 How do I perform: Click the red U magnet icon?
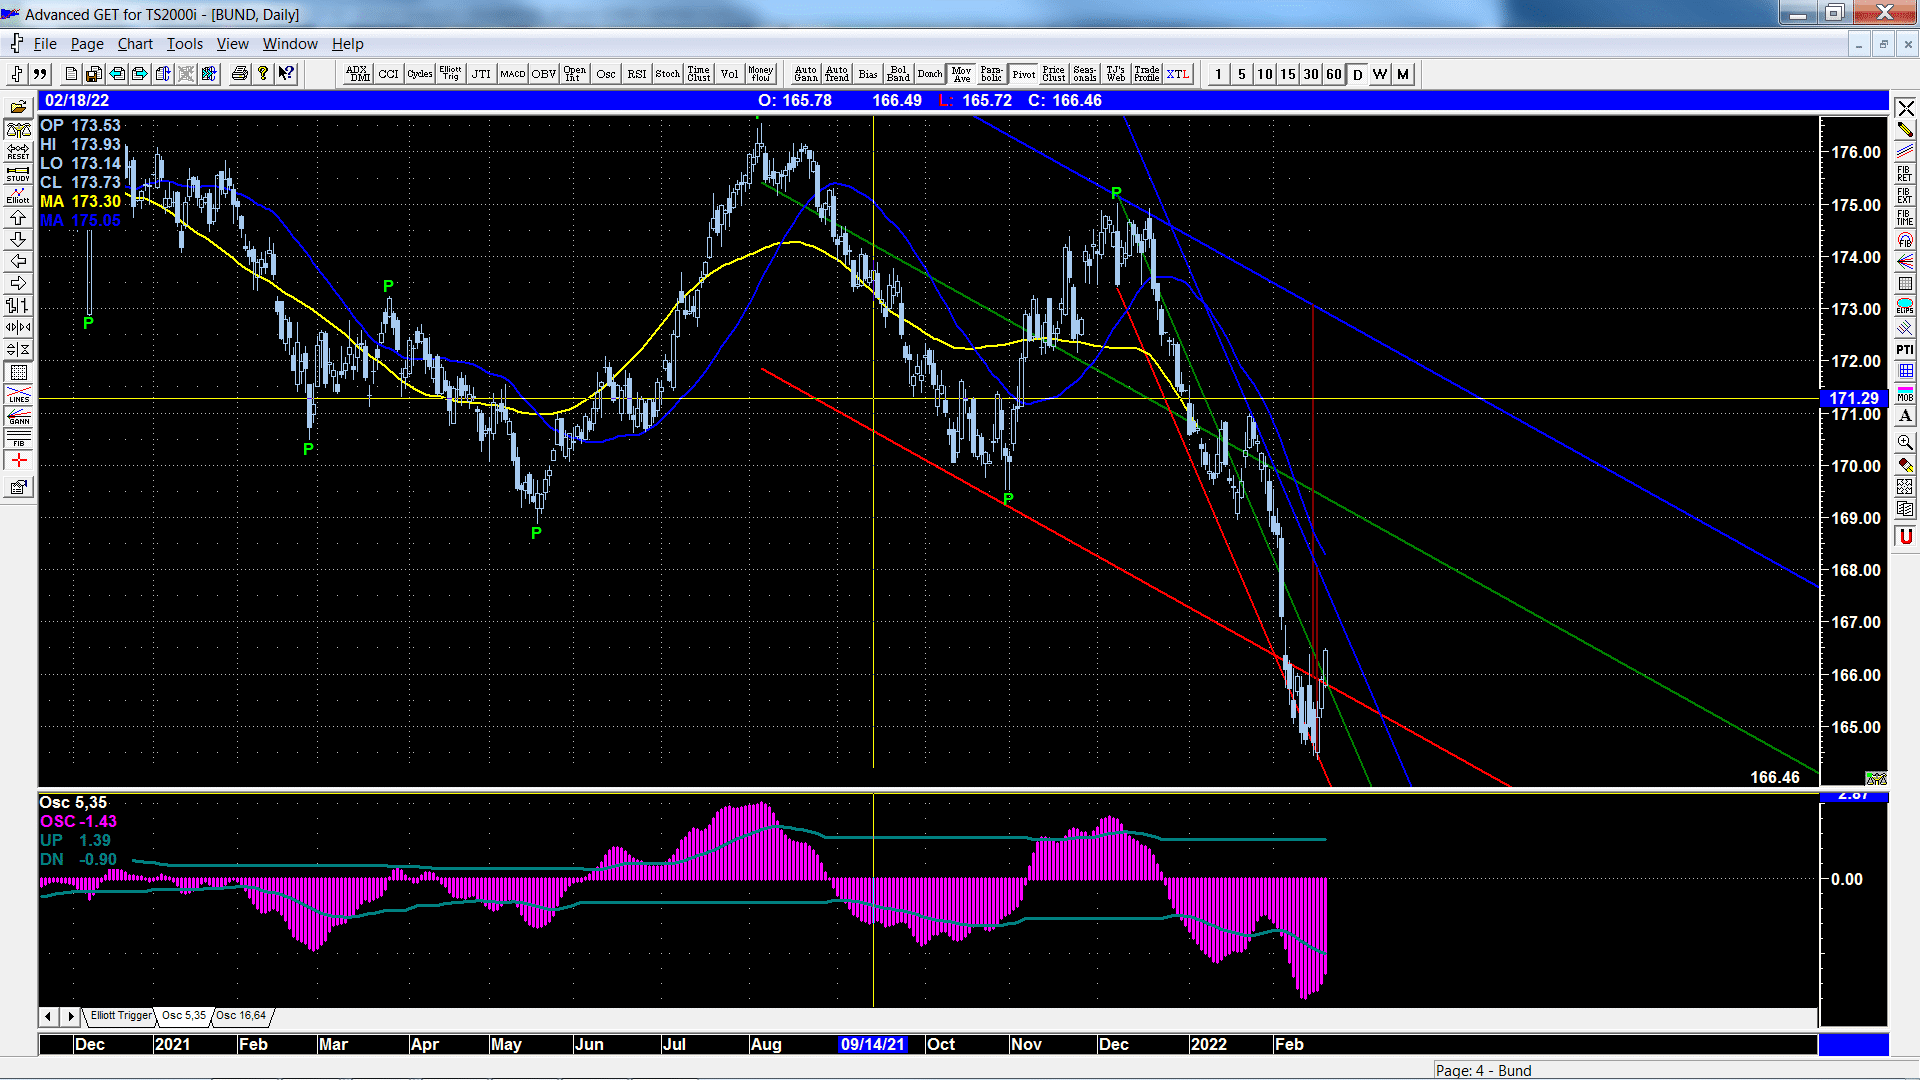[1905, 537]
